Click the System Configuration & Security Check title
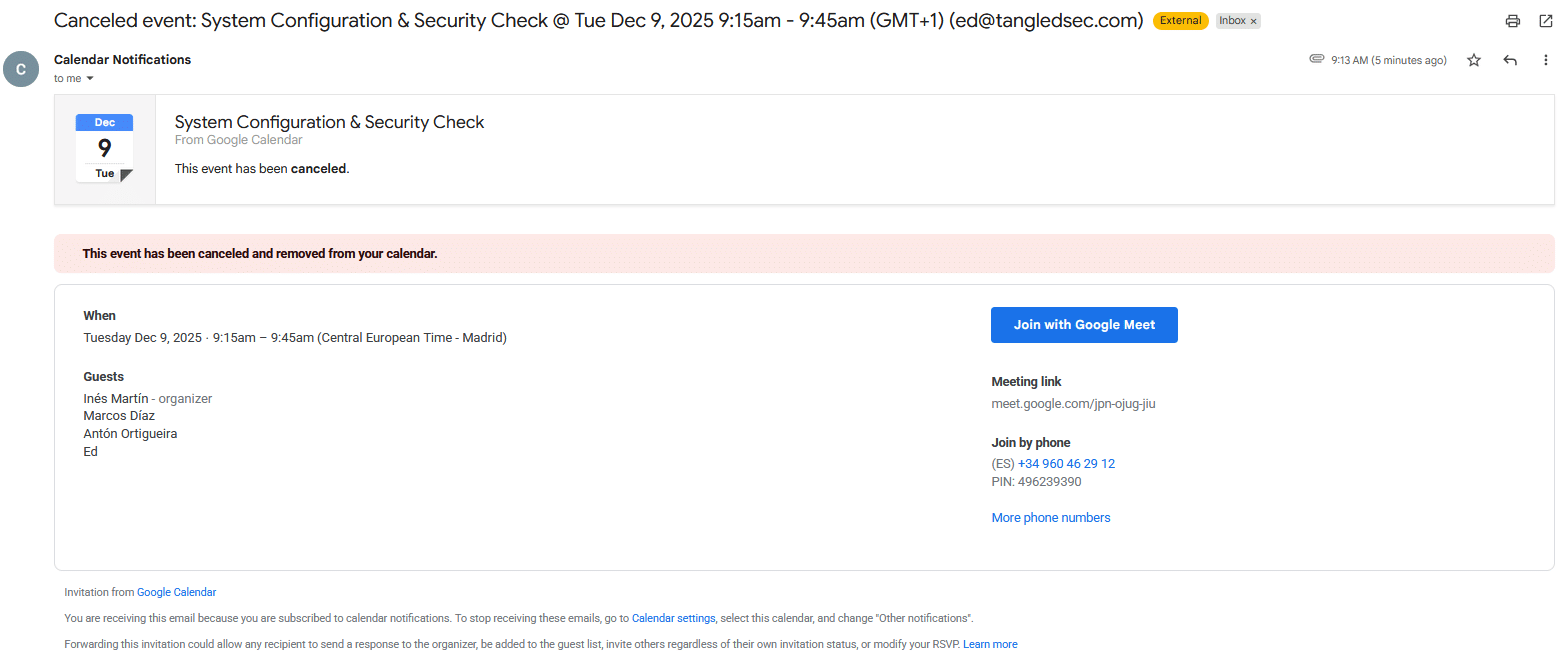The height and width of the screenshot is (667, 1562). [x=329, y=122]
